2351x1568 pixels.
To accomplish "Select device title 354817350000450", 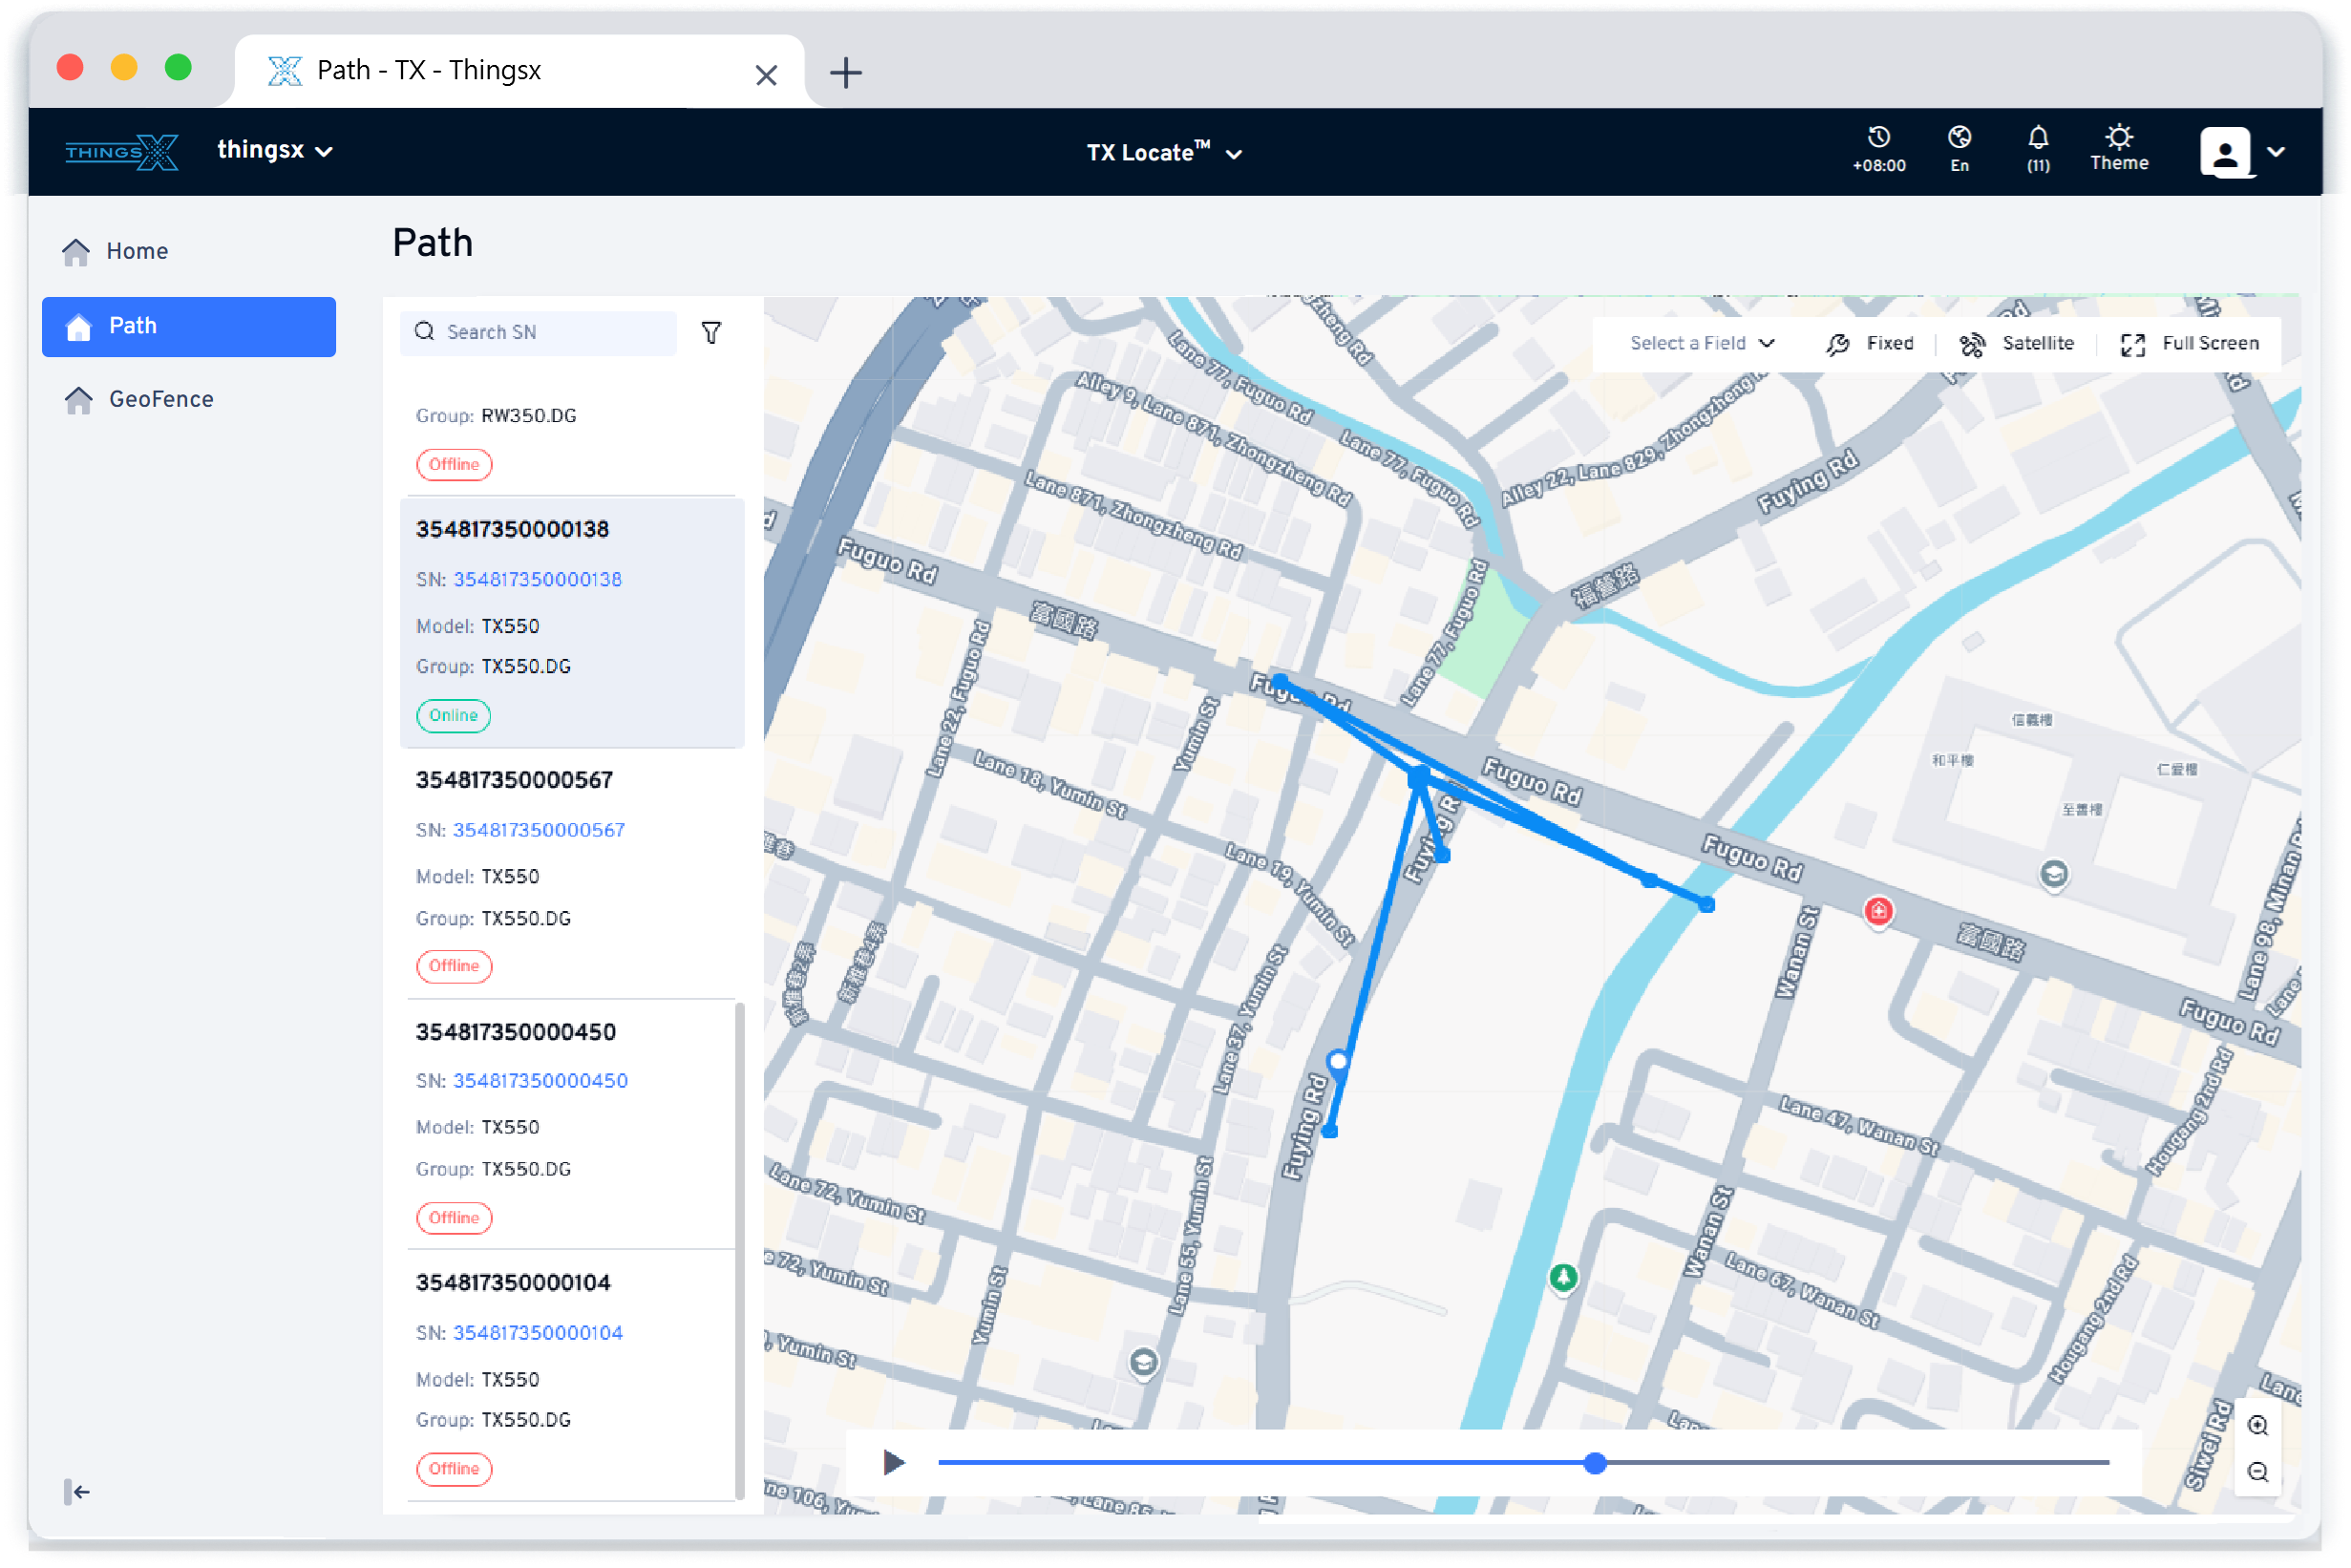I will (x=516, y=1032).
